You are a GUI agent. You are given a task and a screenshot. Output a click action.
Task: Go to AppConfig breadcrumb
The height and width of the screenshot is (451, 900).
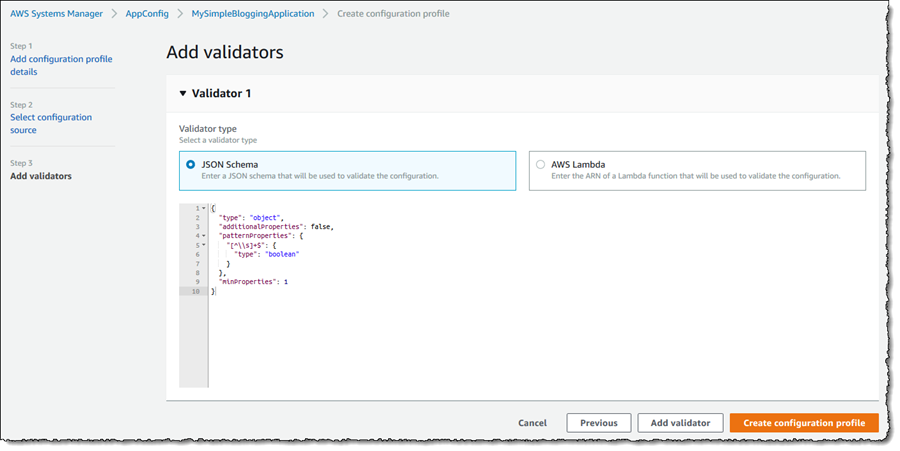click(x=147, y=14)
